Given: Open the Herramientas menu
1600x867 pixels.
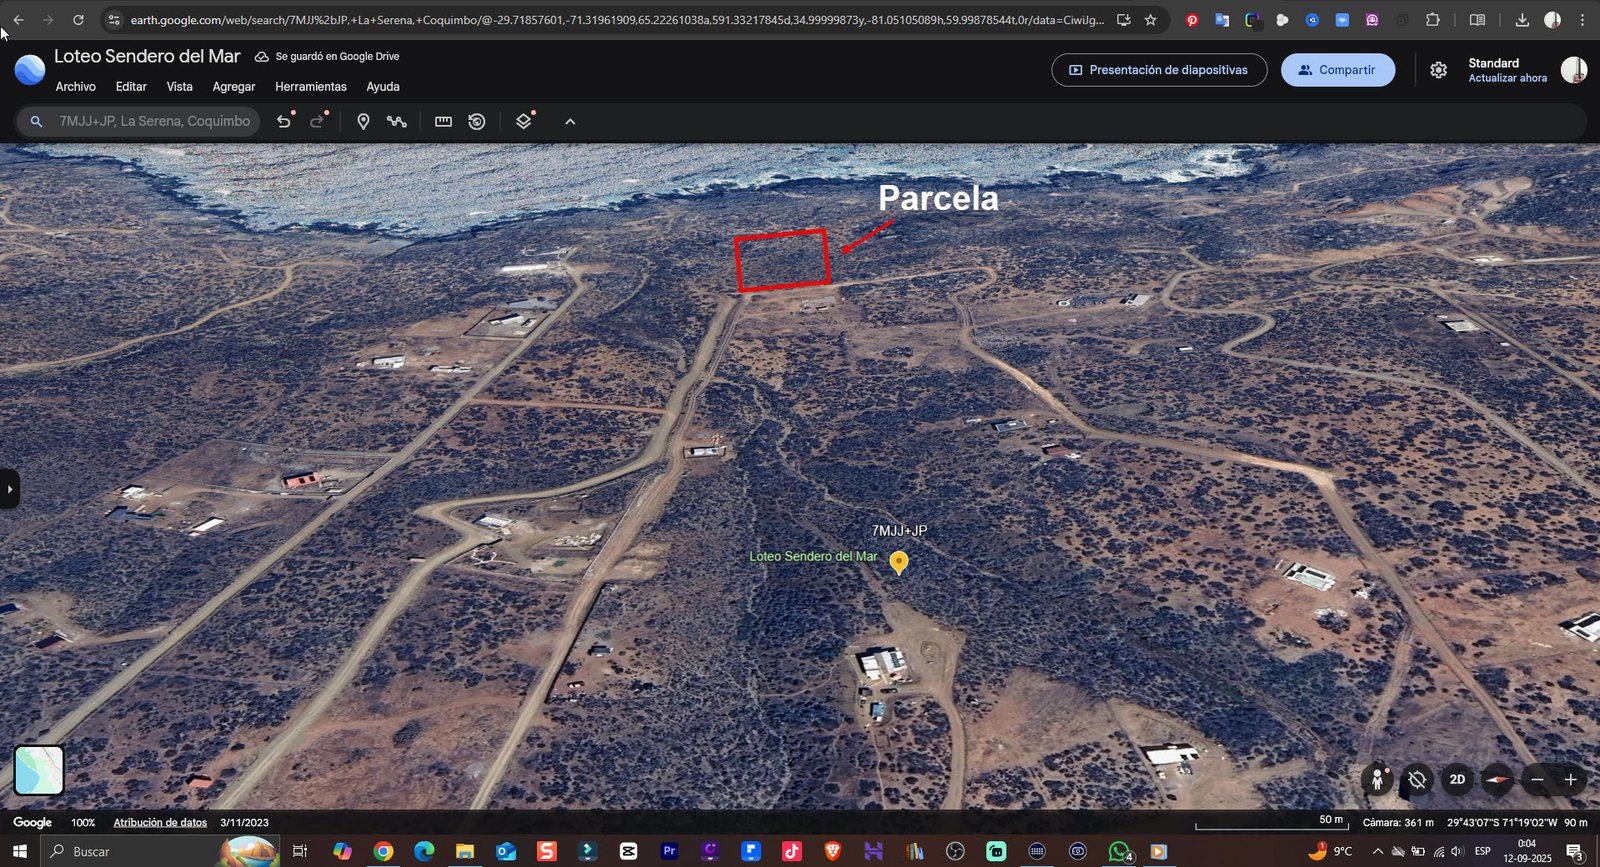Looking at the screenshot, I should pyautogui.click(x=311, y=87).
